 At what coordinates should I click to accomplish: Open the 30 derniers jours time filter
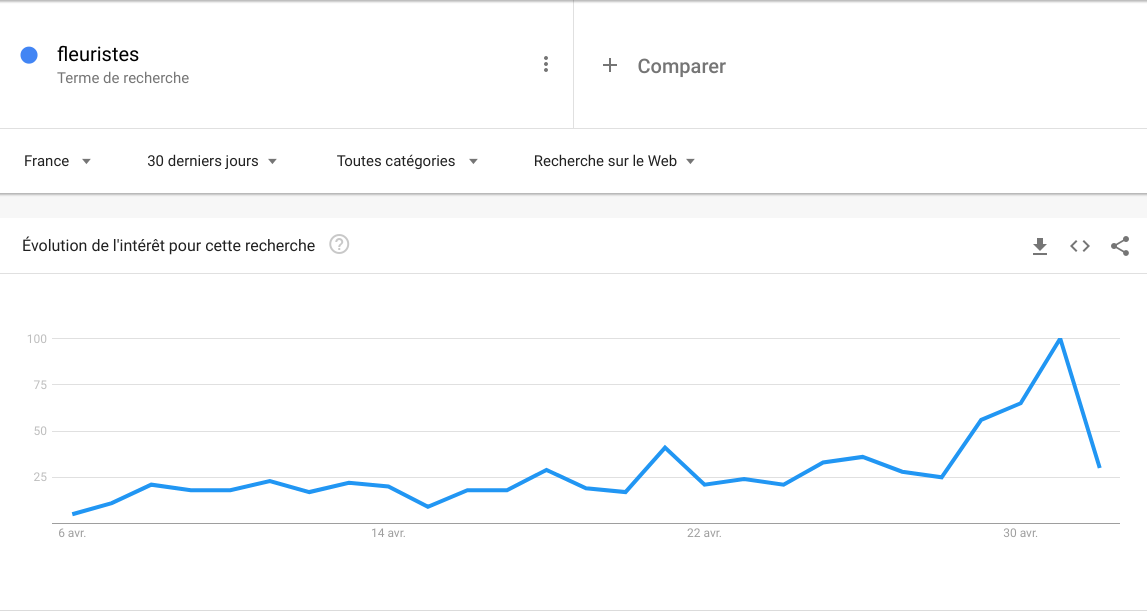tap(212, 161)
